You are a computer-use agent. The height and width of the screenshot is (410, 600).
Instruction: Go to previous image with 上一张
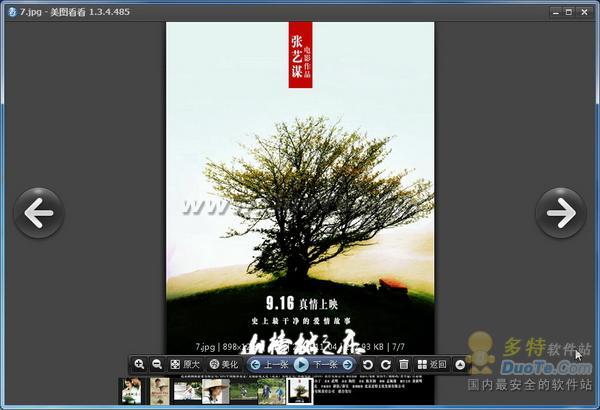point(269,364)
